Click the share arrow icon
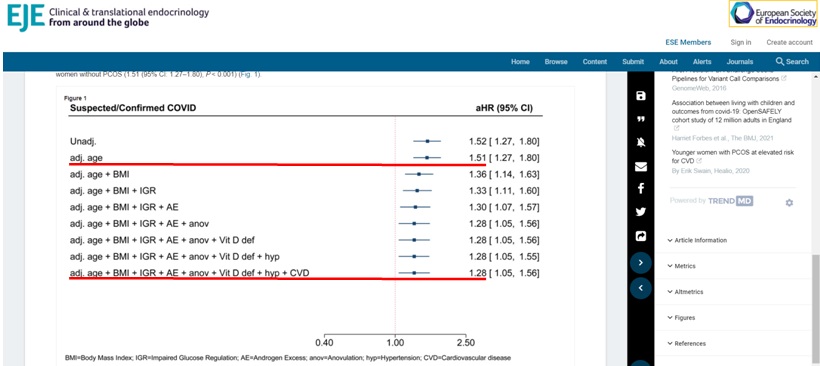820x366 pixels. coord(641,236)
